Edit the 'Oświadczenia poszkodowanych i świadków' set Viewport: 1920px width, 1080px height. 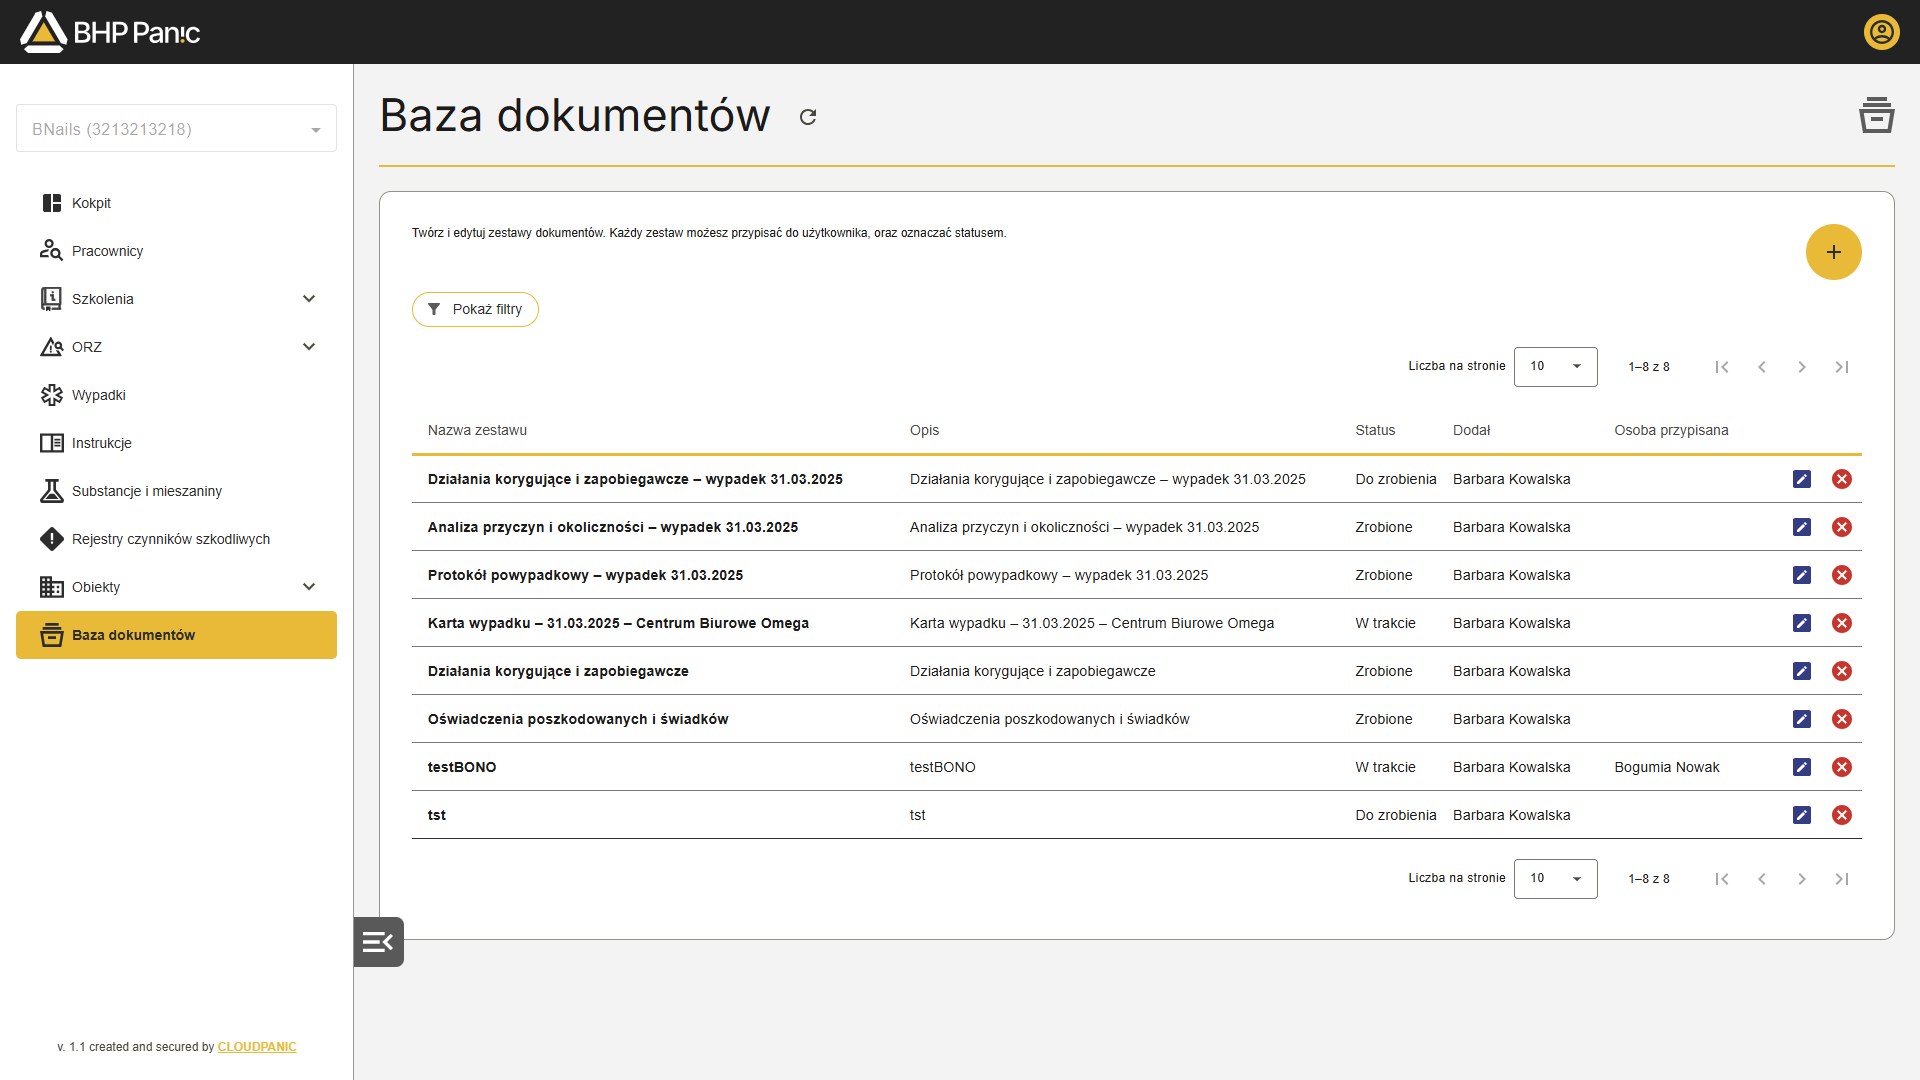[1802, 719]
